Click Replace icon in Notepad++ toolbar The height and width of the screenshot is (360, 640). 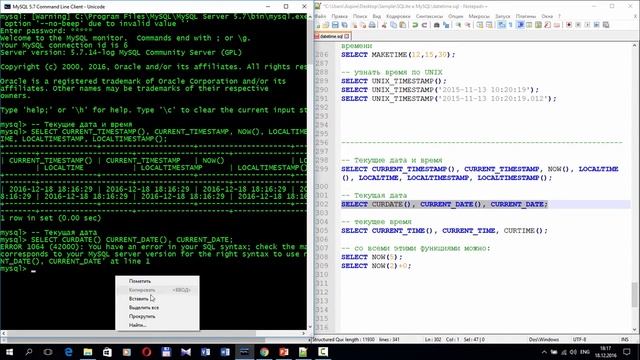click(446, 25)
